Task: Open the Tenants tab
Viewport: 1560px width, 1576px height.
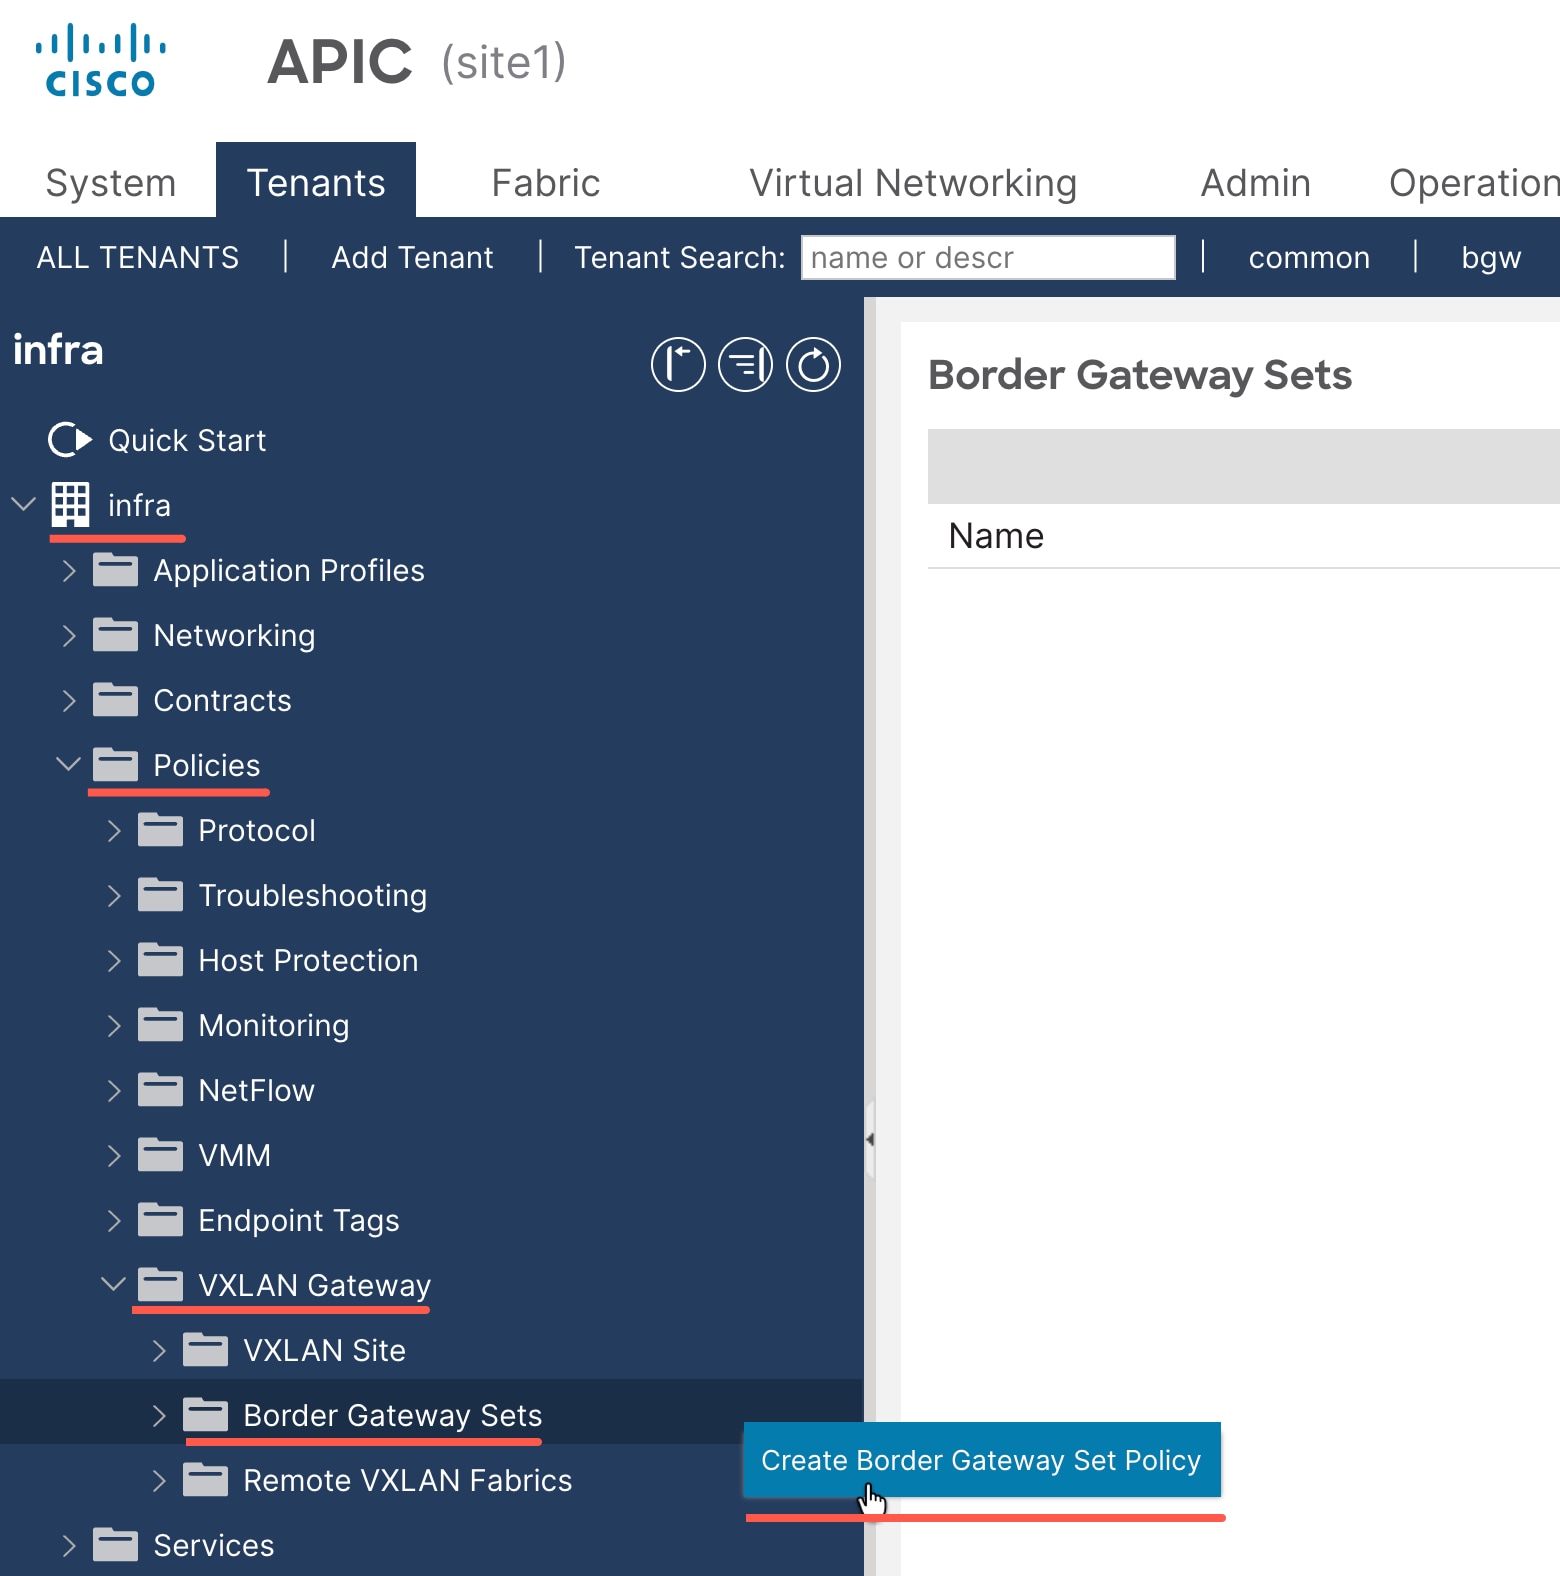Action: click(316, 180)
